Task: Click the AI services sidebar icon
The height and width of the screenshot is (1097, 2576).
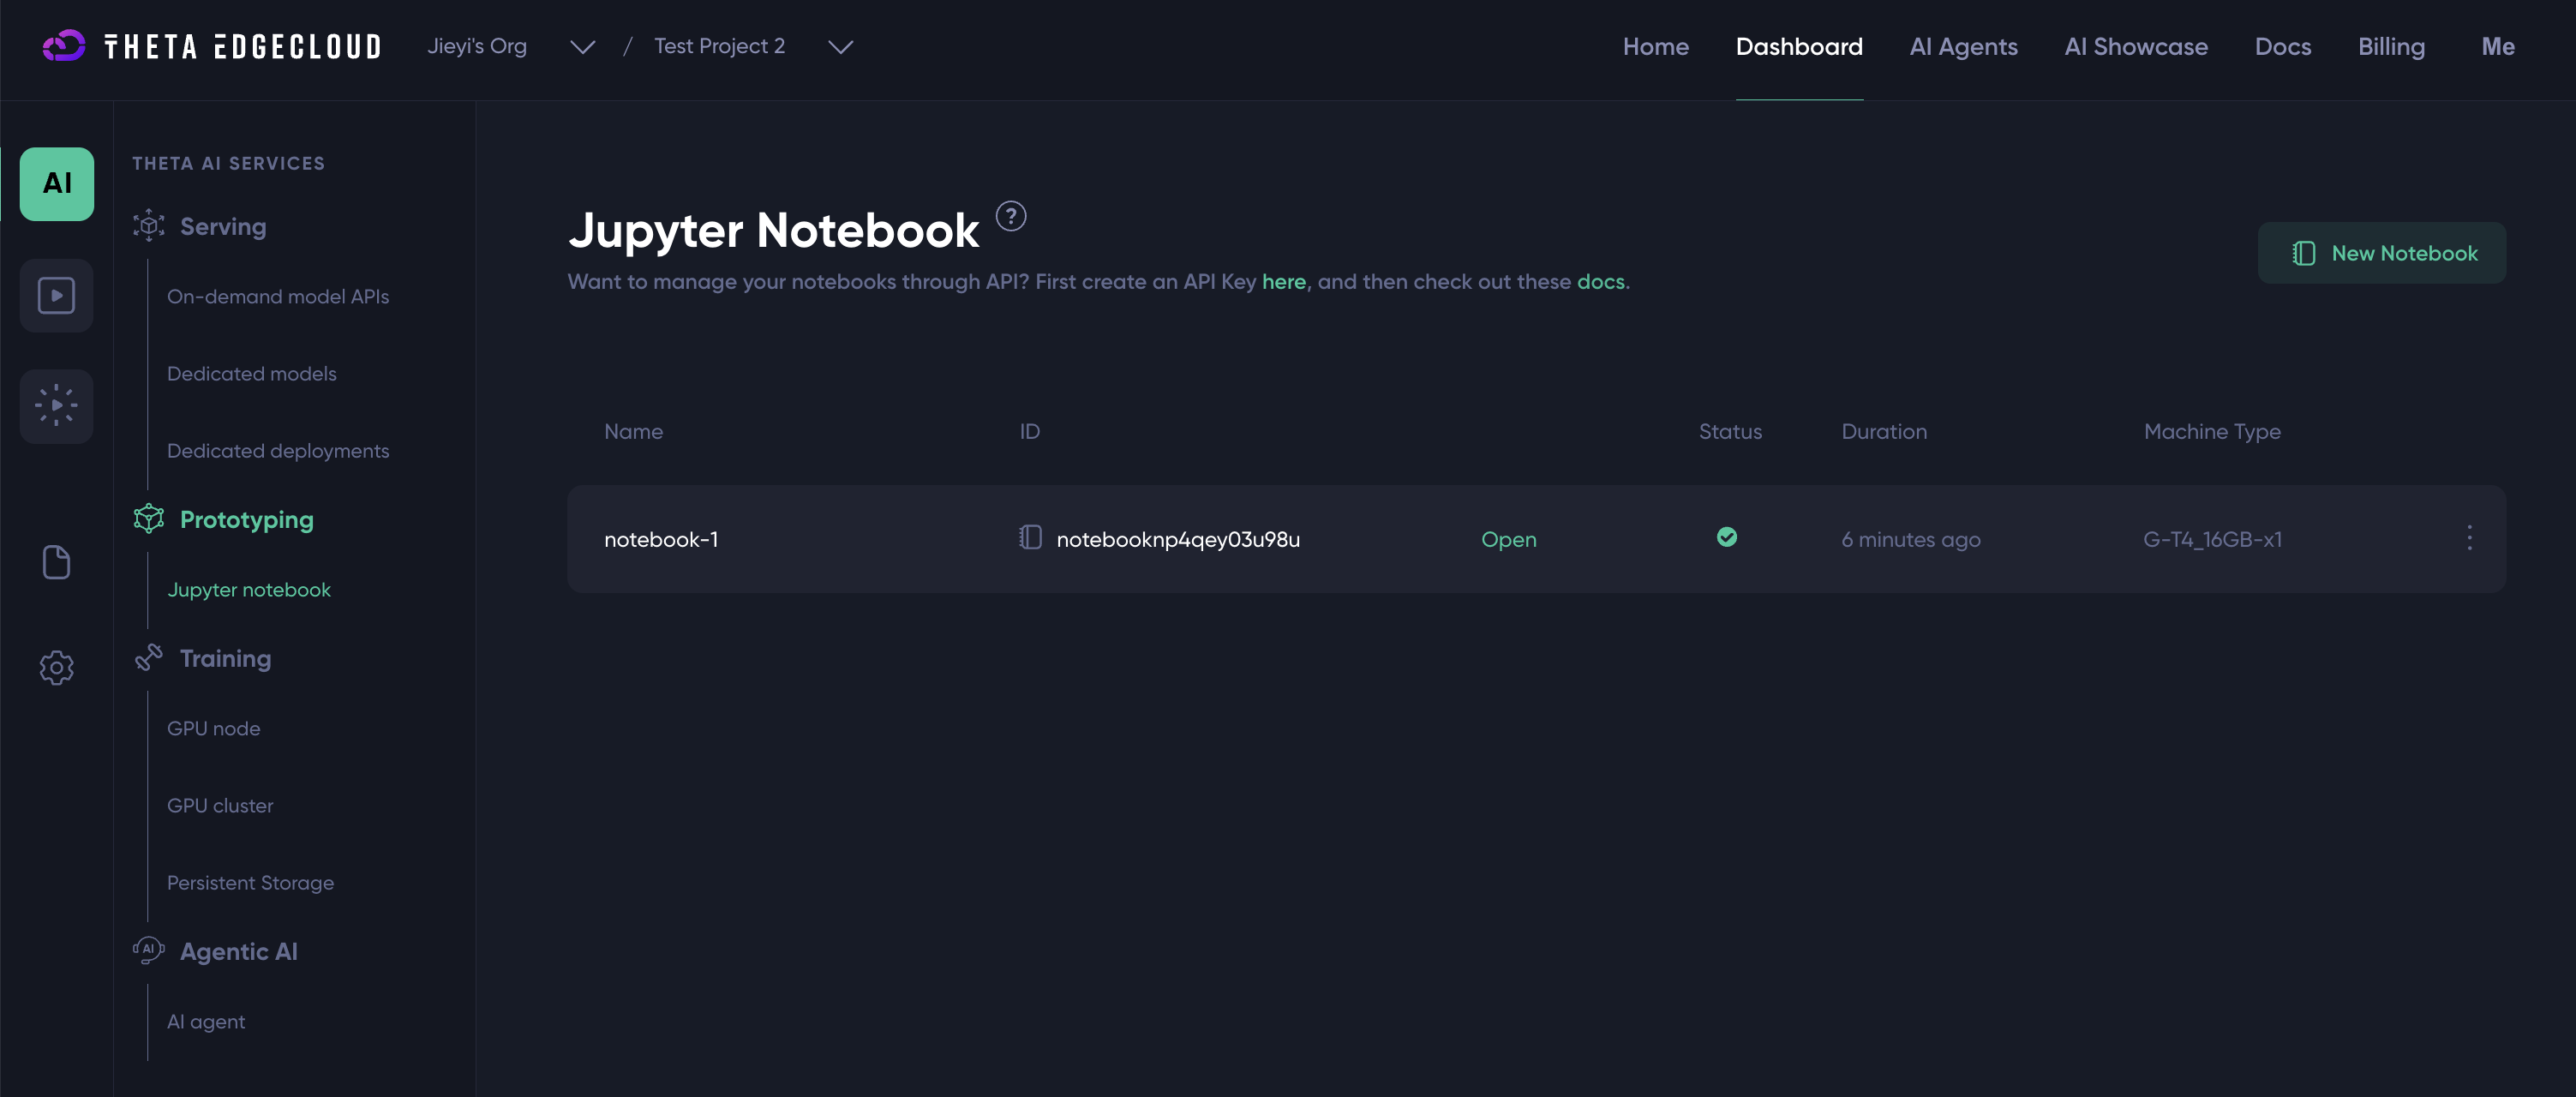Action: (57, 184)
